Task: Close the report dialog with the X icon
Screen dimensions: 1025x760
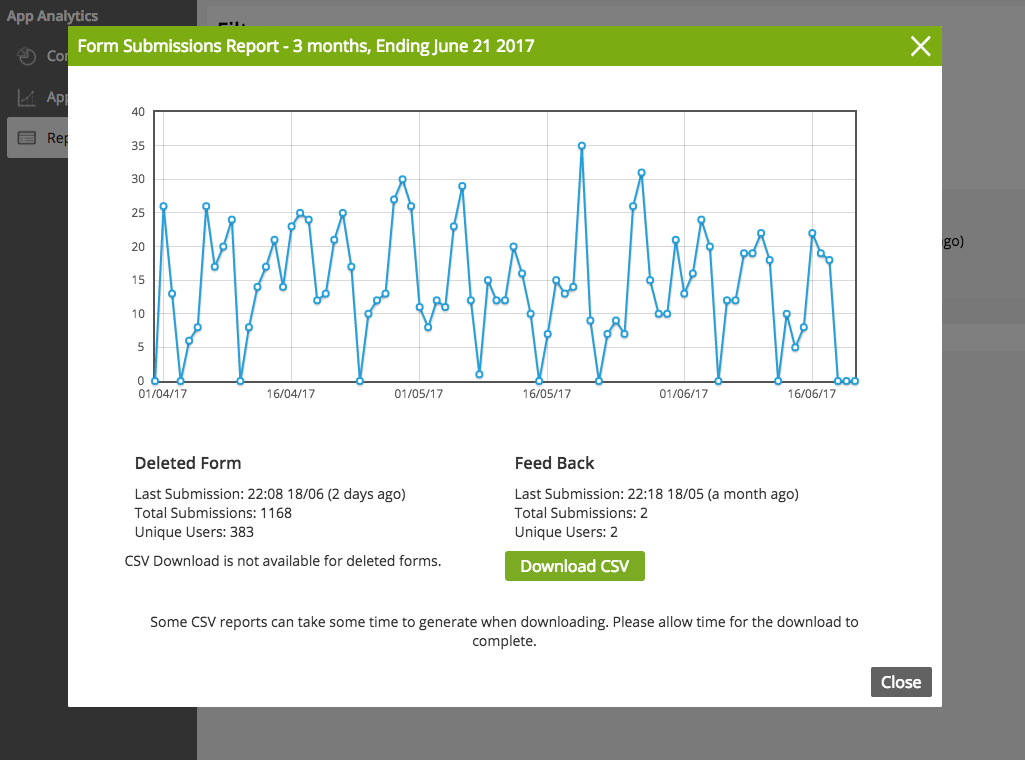Action: 920,46
